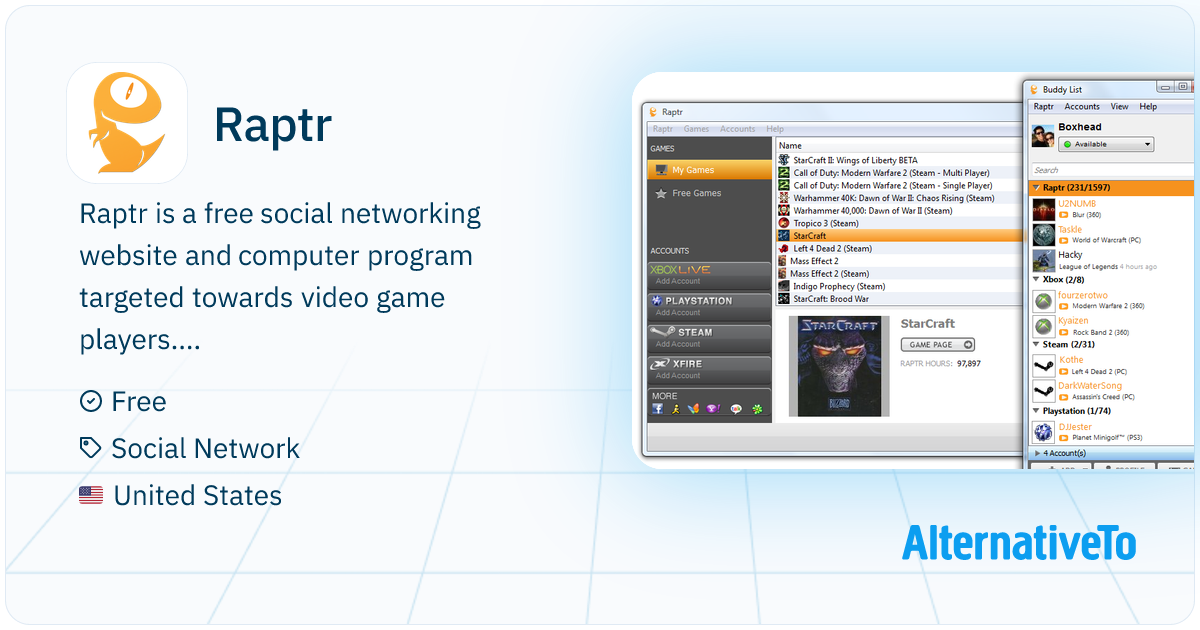Click Kothe's Steam avatar icon

pos(1044,365)
